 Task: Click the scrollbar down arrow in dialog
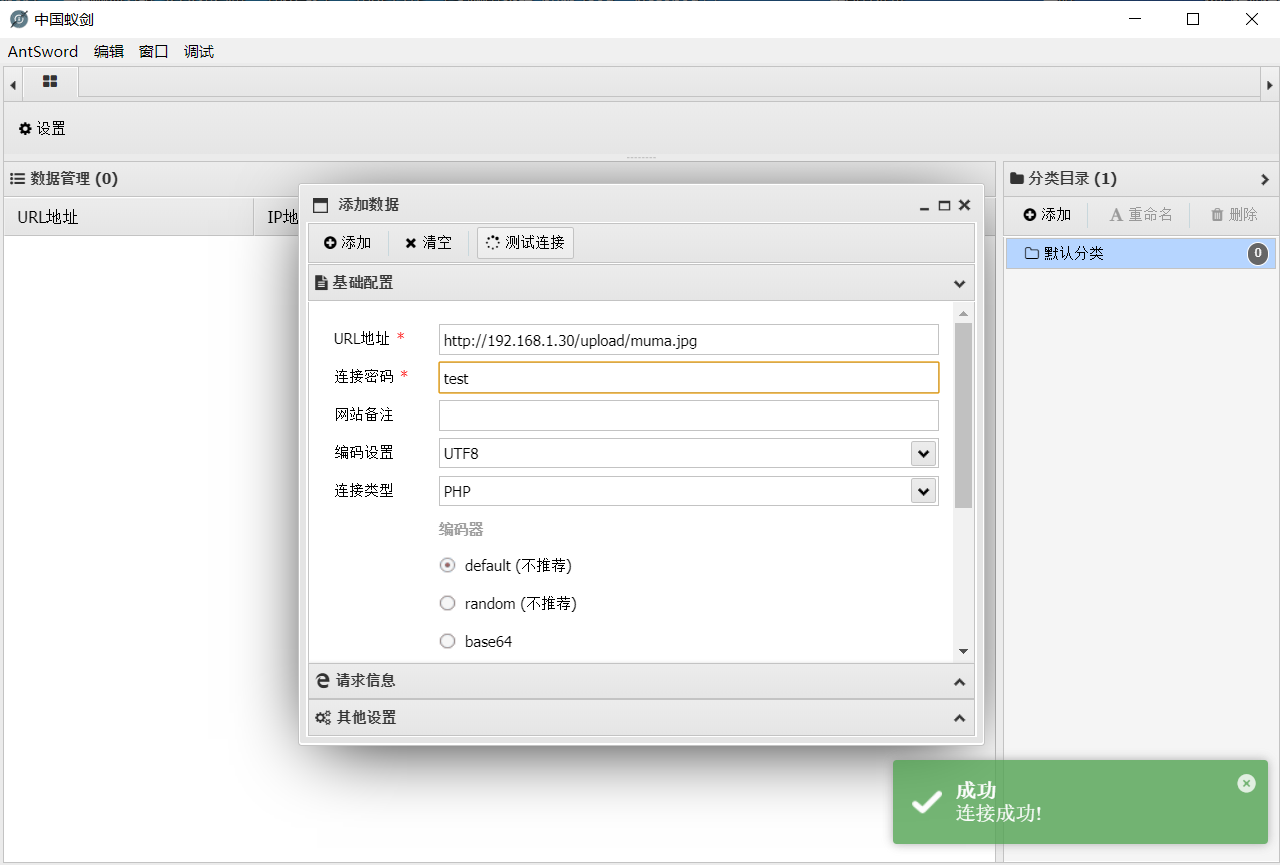(963, 651)
